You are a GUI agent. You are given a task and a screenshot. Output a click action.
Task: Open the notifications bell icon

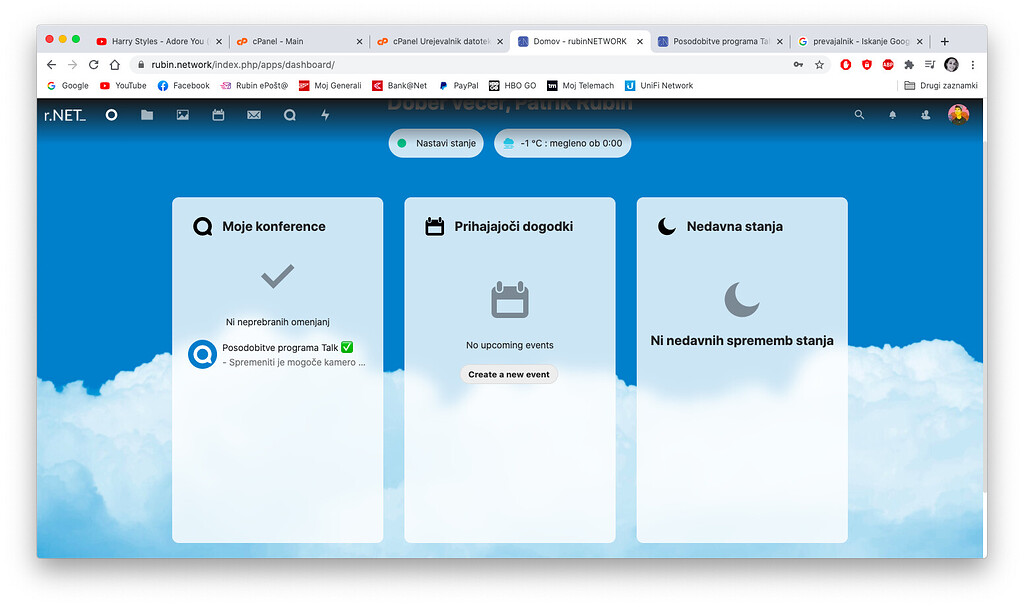(892, 115)
